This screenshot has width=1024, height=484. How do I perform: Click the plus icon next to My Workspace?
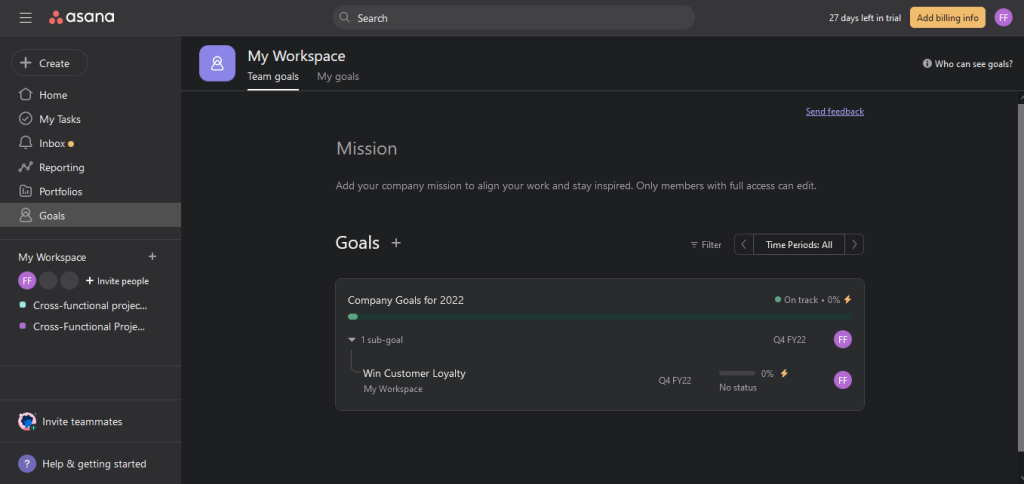pyautogui.click(x=152, y=257)
